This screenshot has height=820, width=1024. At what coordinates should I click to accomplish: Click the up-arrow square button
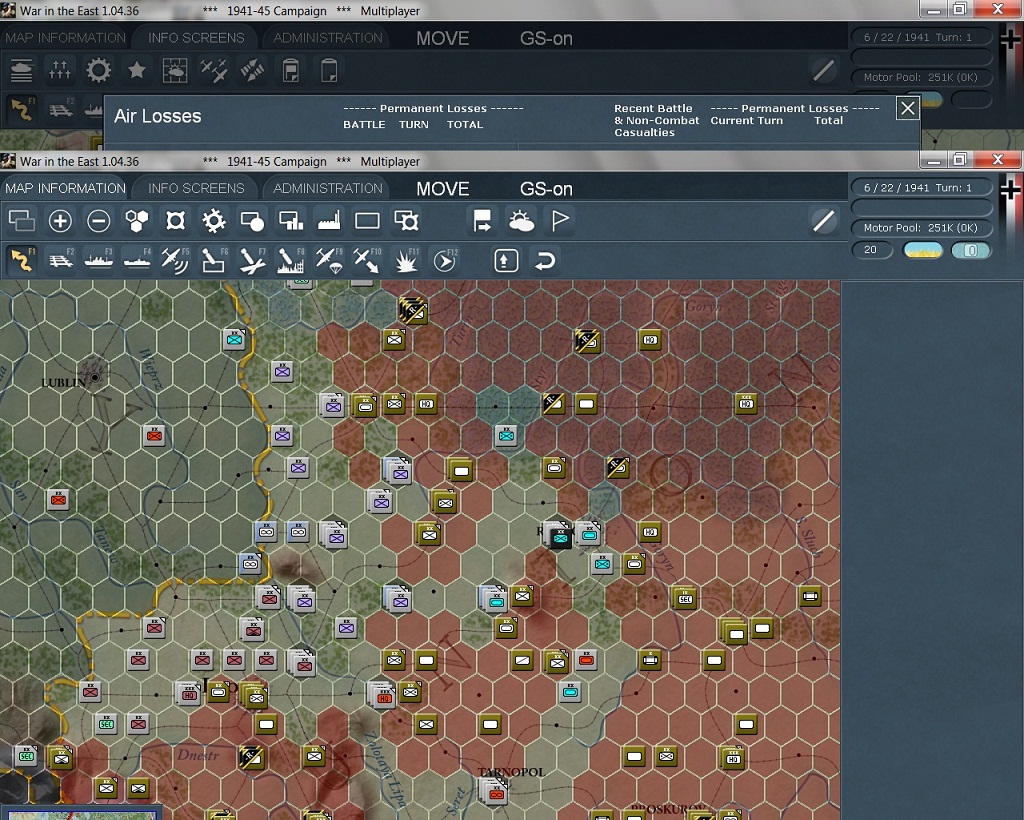[x=506, y=260]
